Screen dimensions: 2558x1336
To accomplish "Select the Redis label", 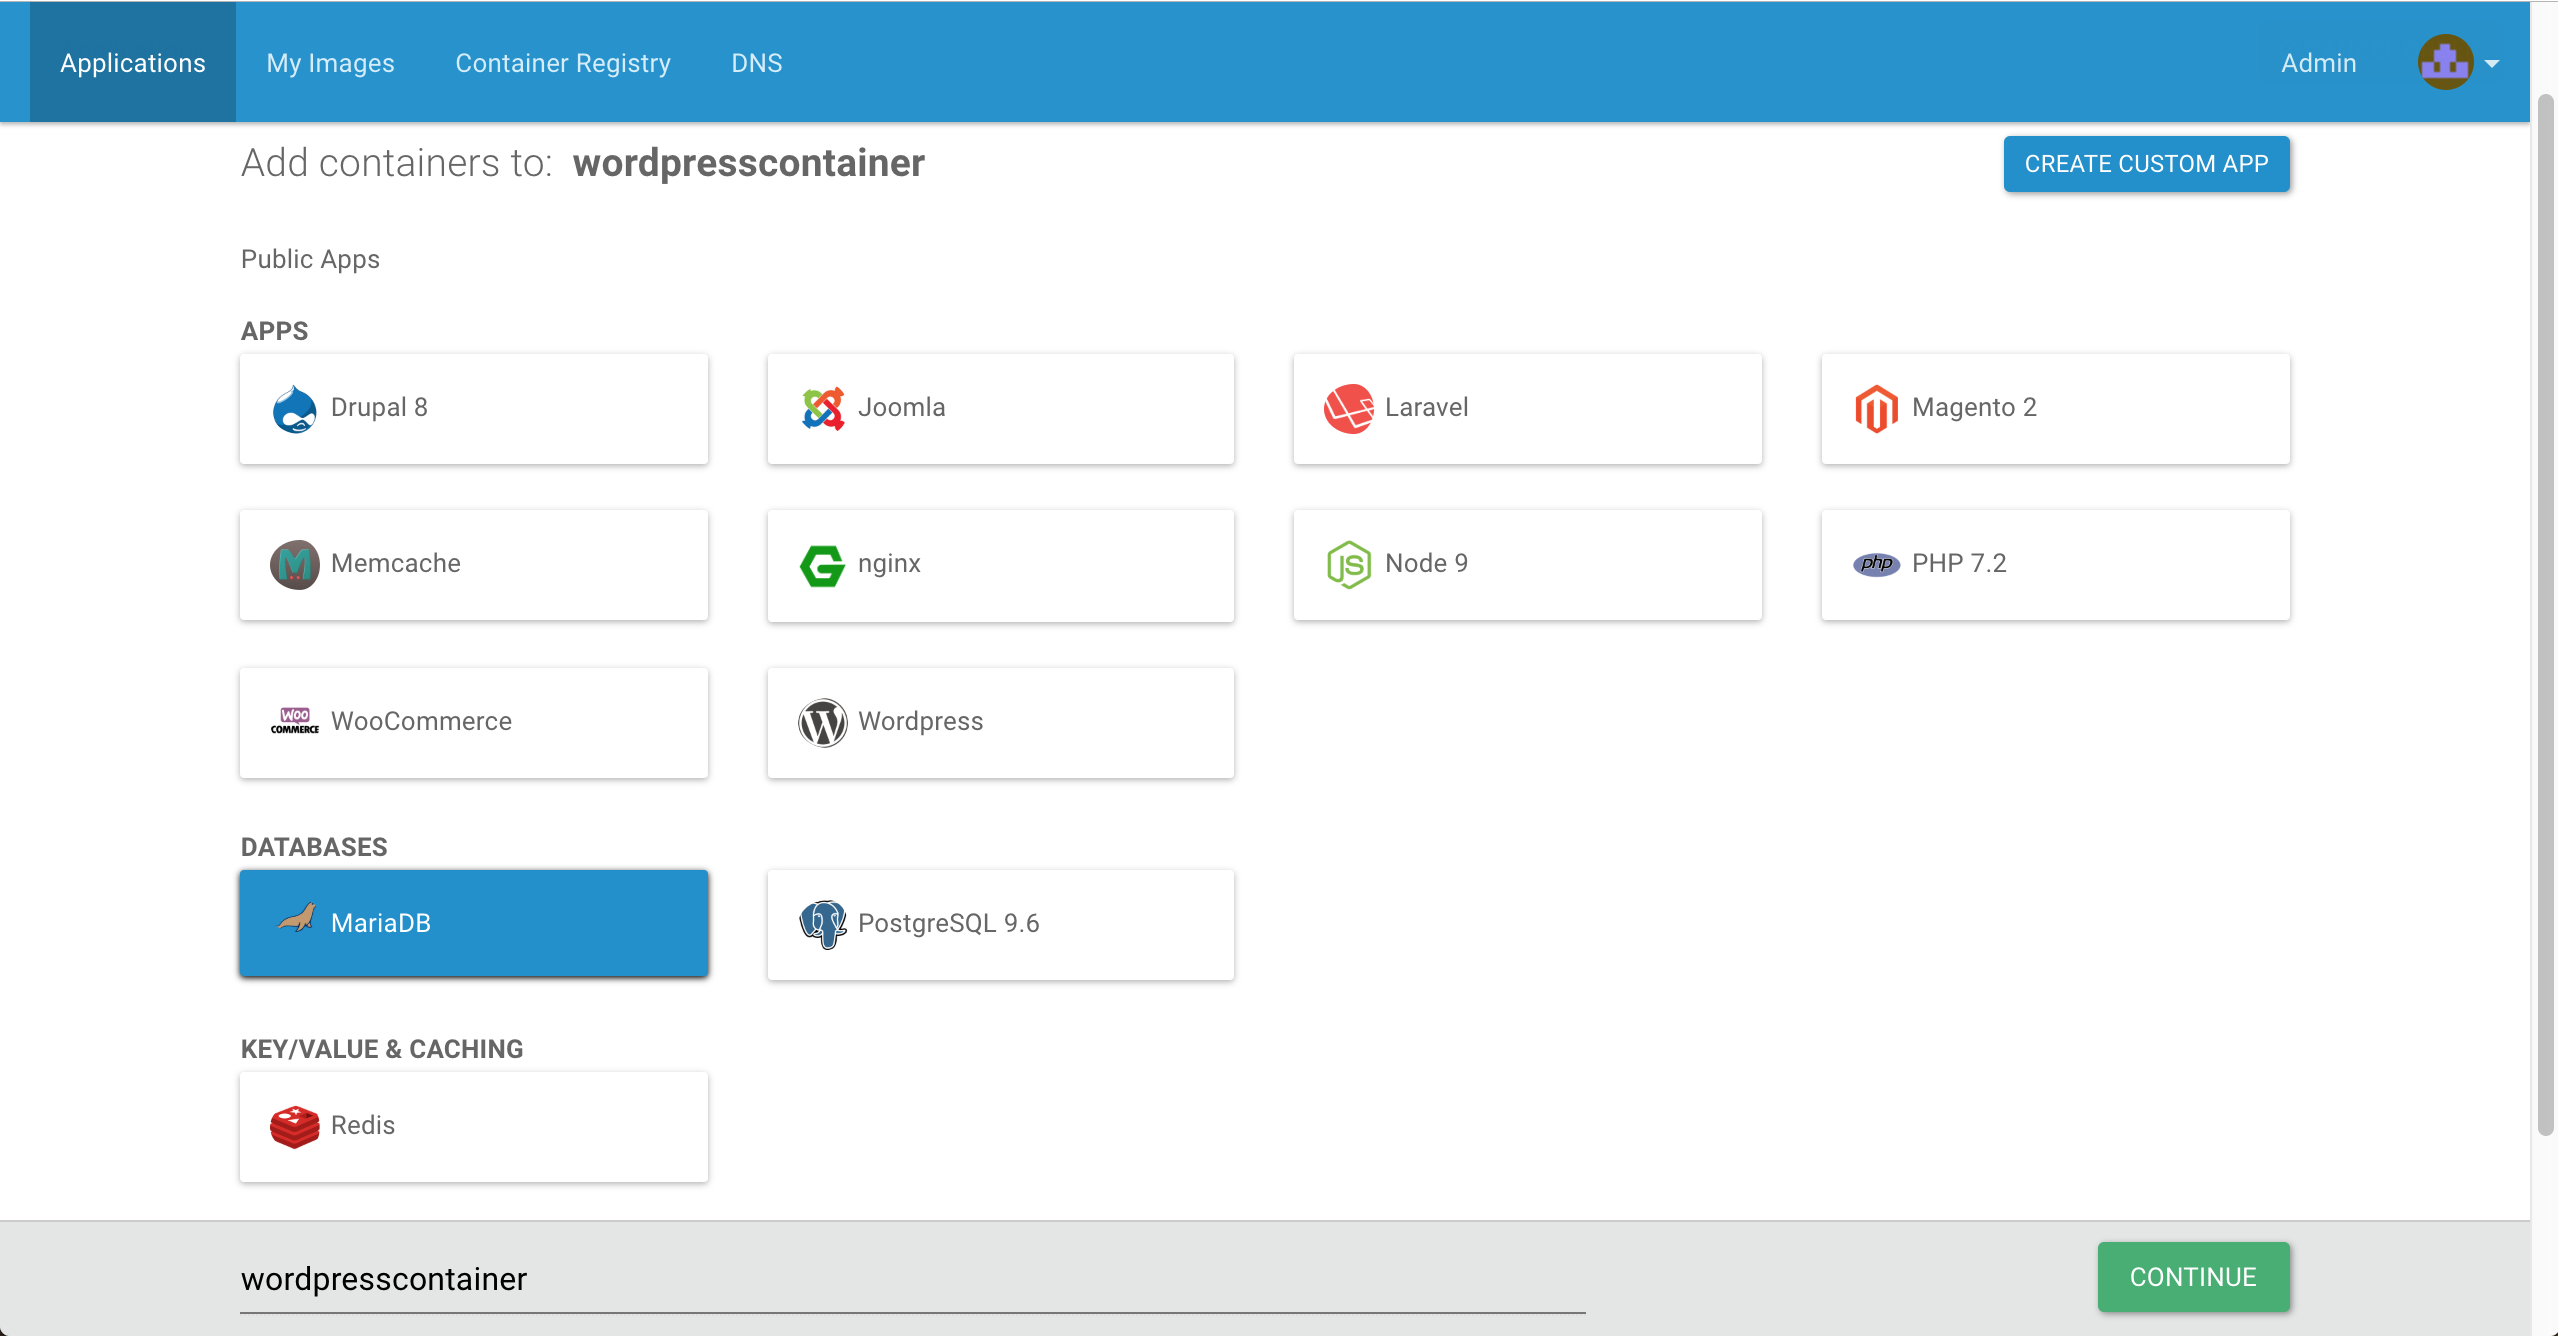I will tap(362, 1125).
